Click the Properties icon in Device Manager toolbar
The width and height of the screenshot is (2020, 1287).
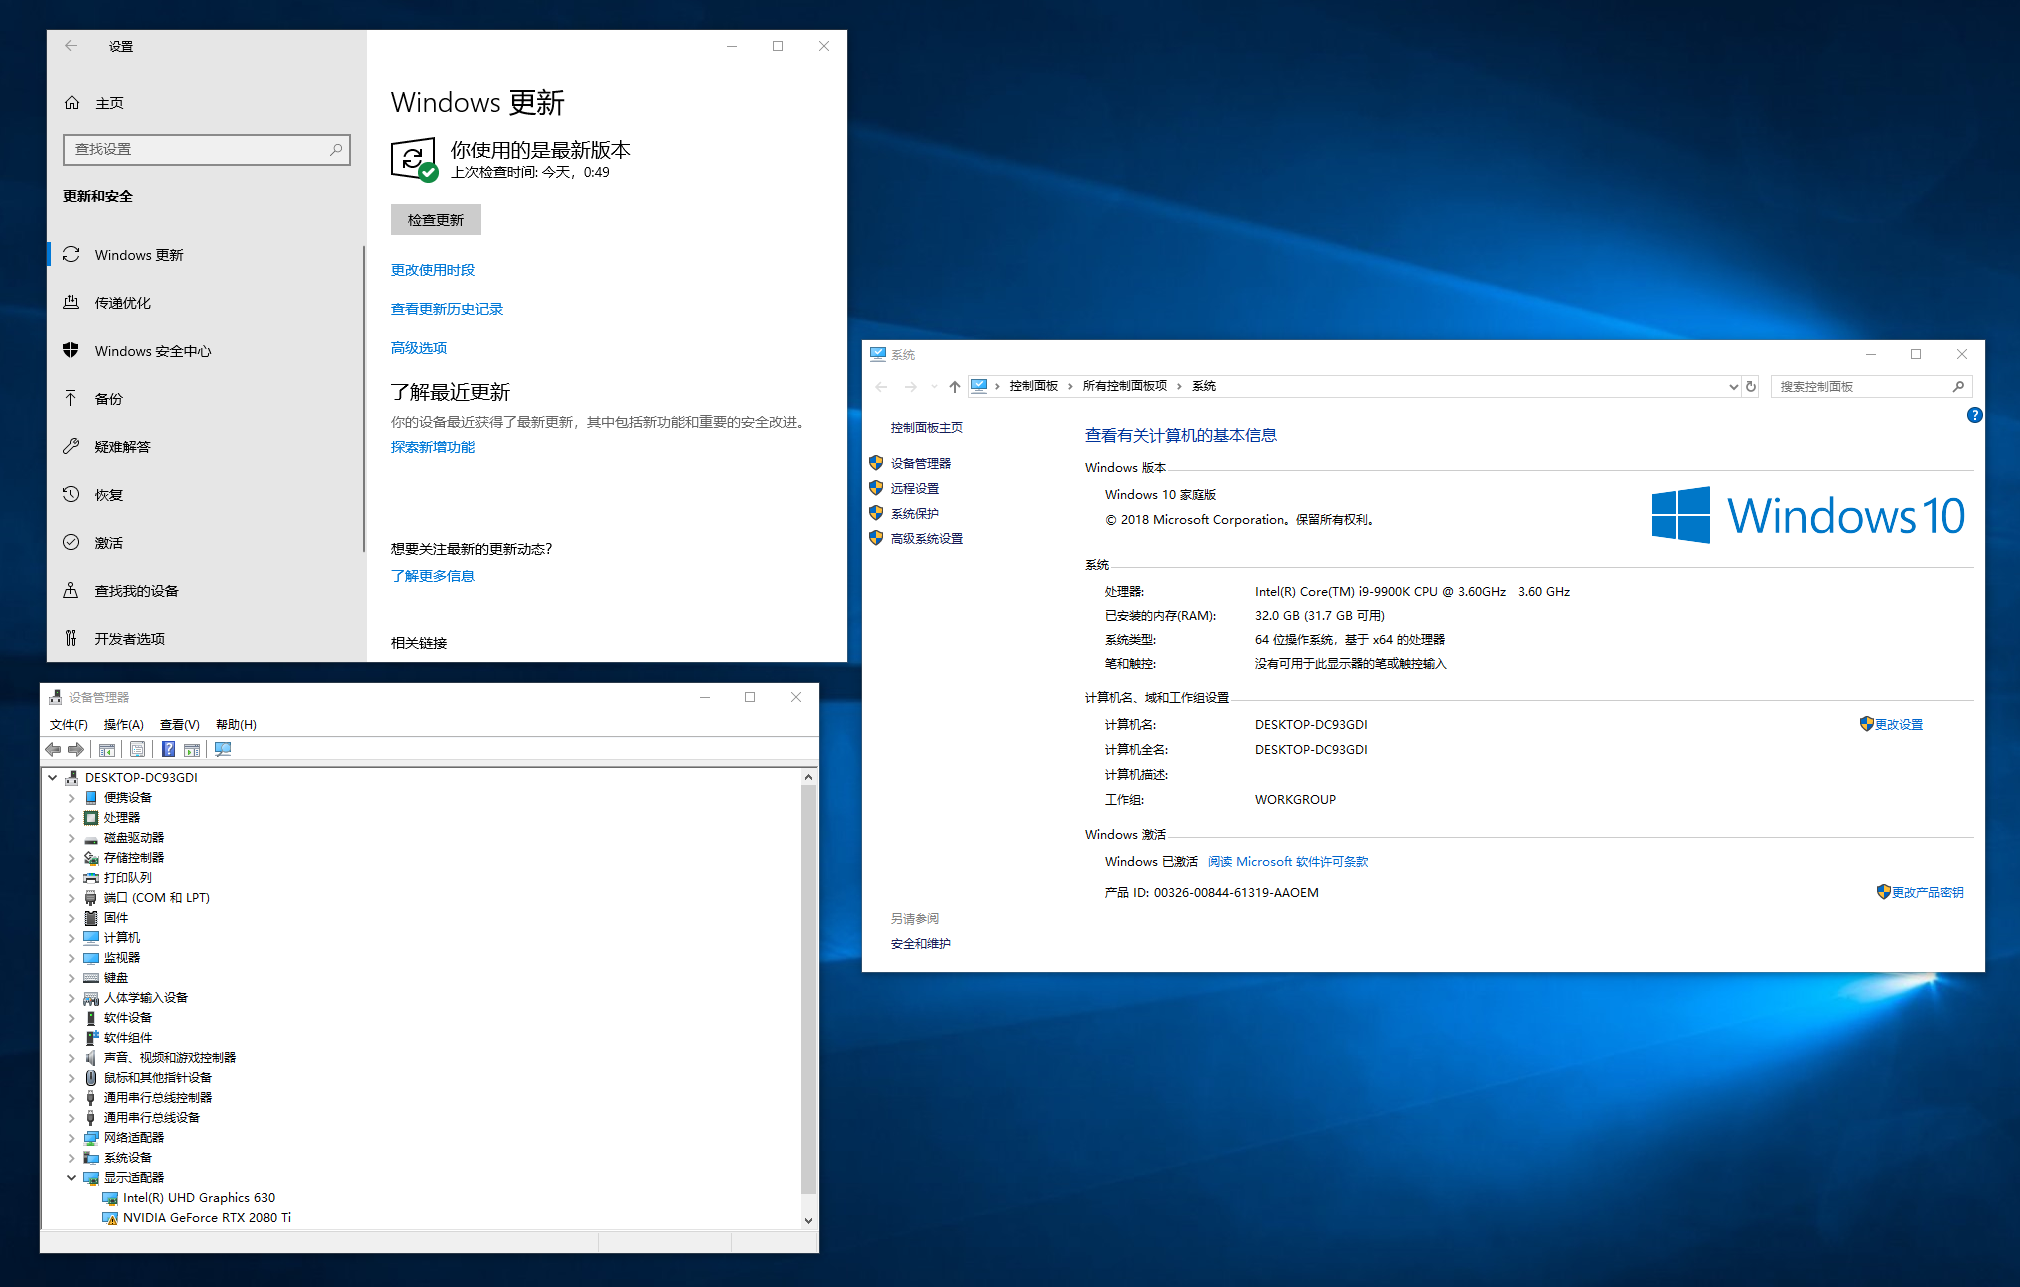(x=138, y=750)
